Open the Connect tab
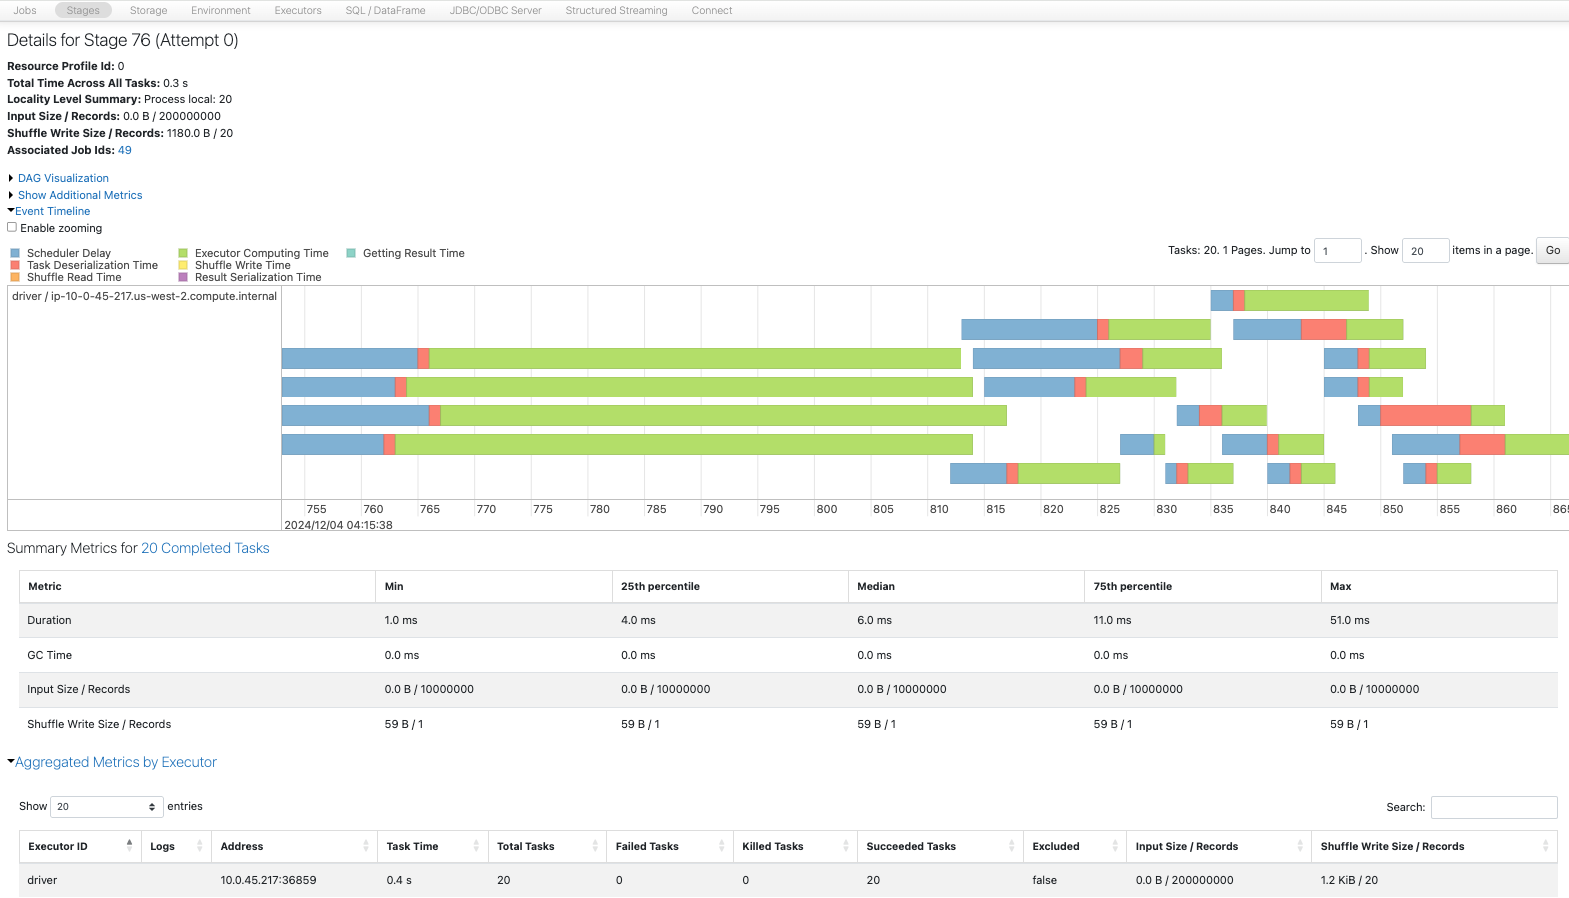1569x898 pixels. [712, 10]
